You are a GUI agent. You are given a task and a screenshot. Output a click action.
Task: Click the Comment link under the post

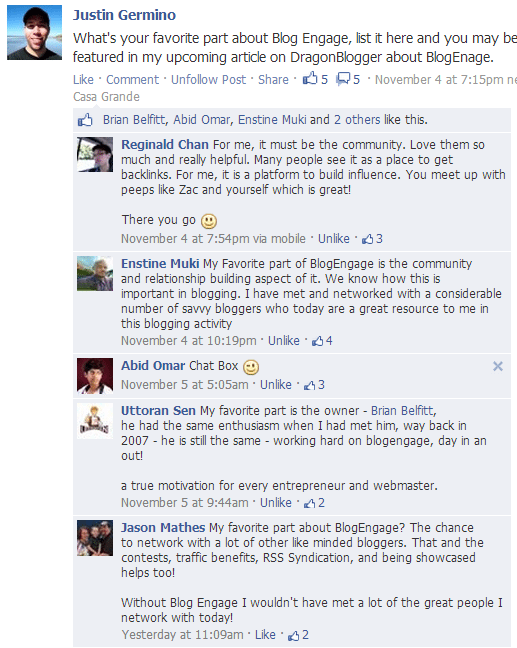(132, 79)
